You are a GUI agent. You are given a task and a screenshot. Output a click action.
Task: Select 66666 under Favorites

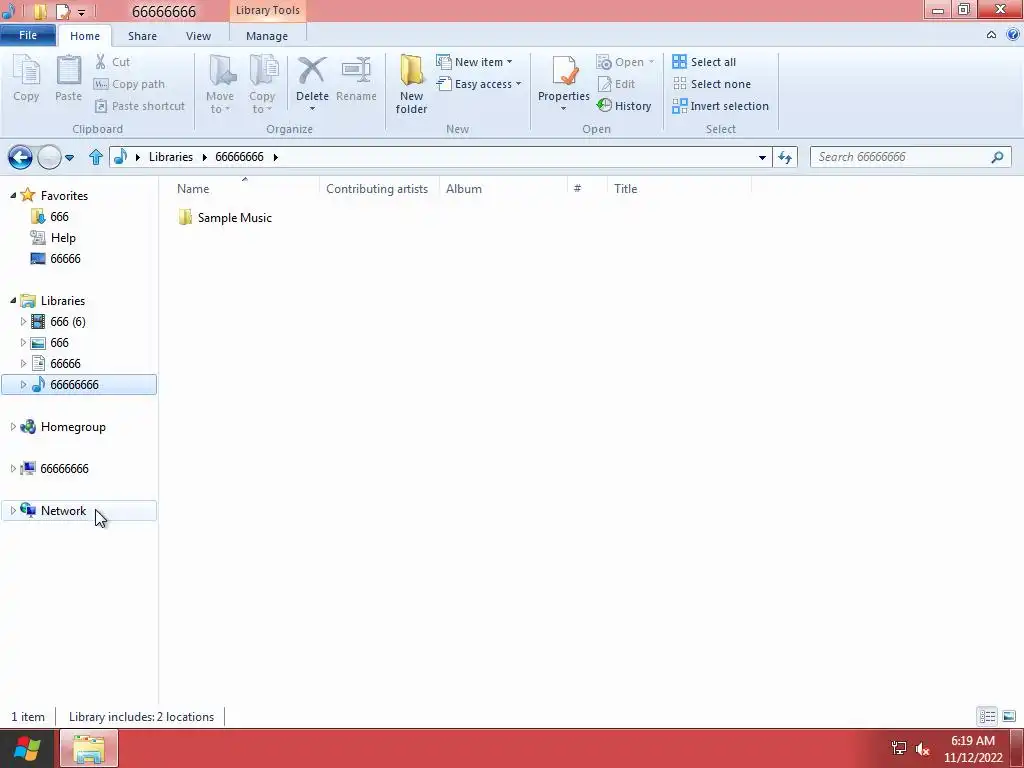(65, 259)
